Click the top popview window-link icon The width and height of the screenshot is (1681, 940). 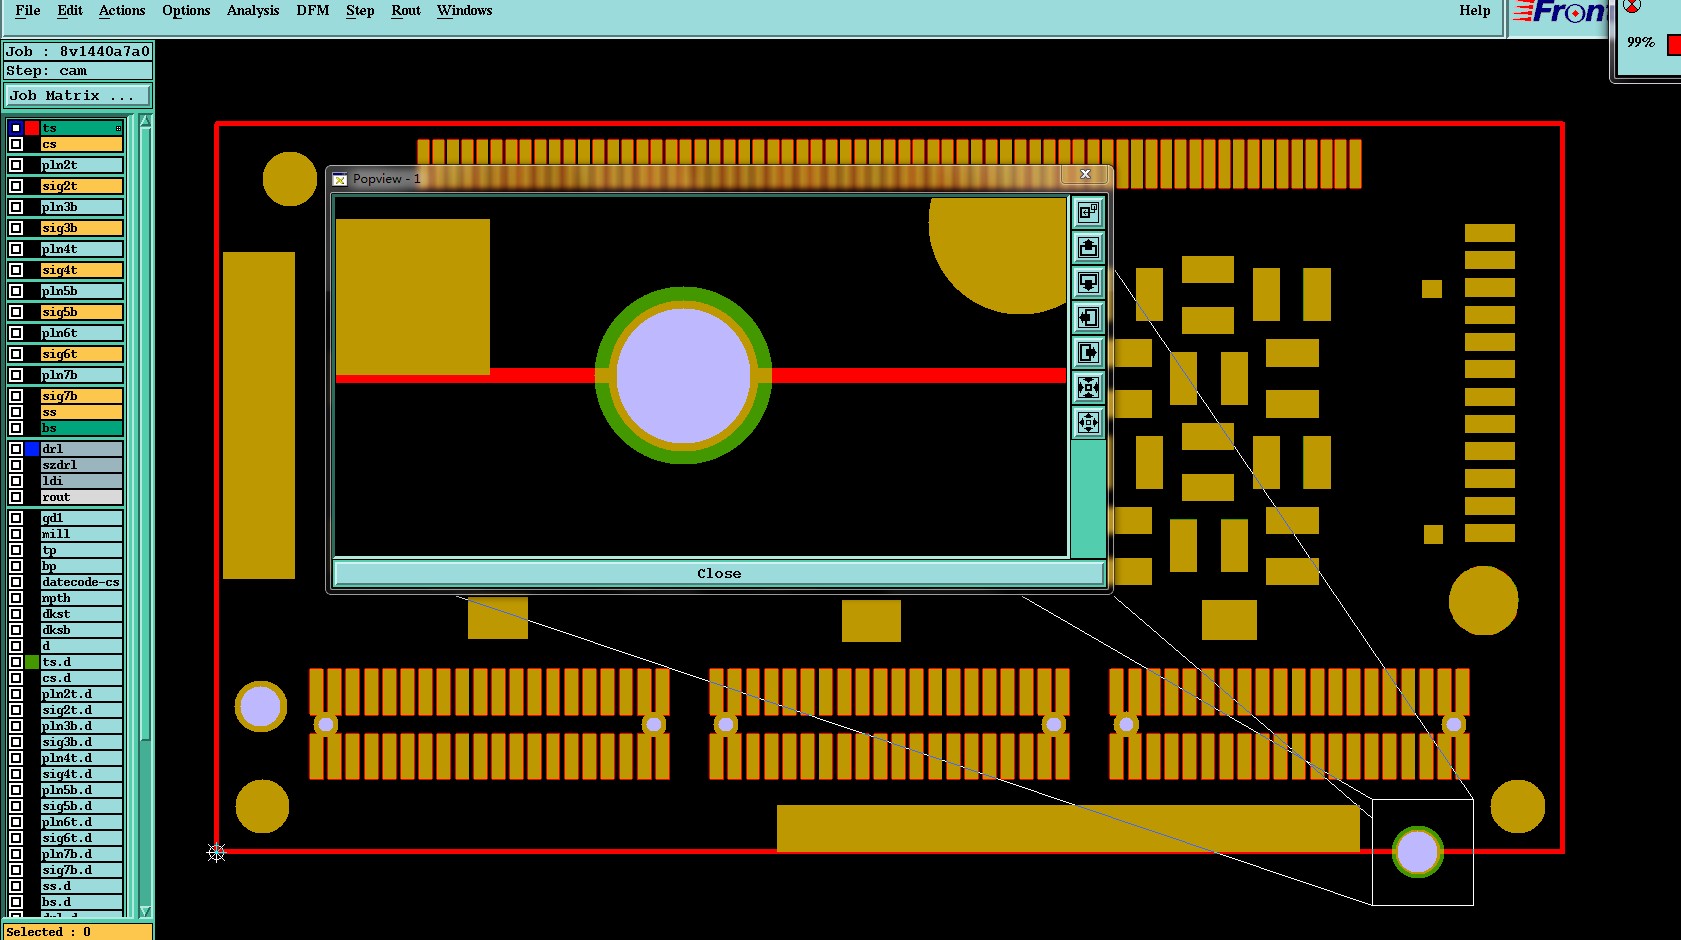point(1088,212)
